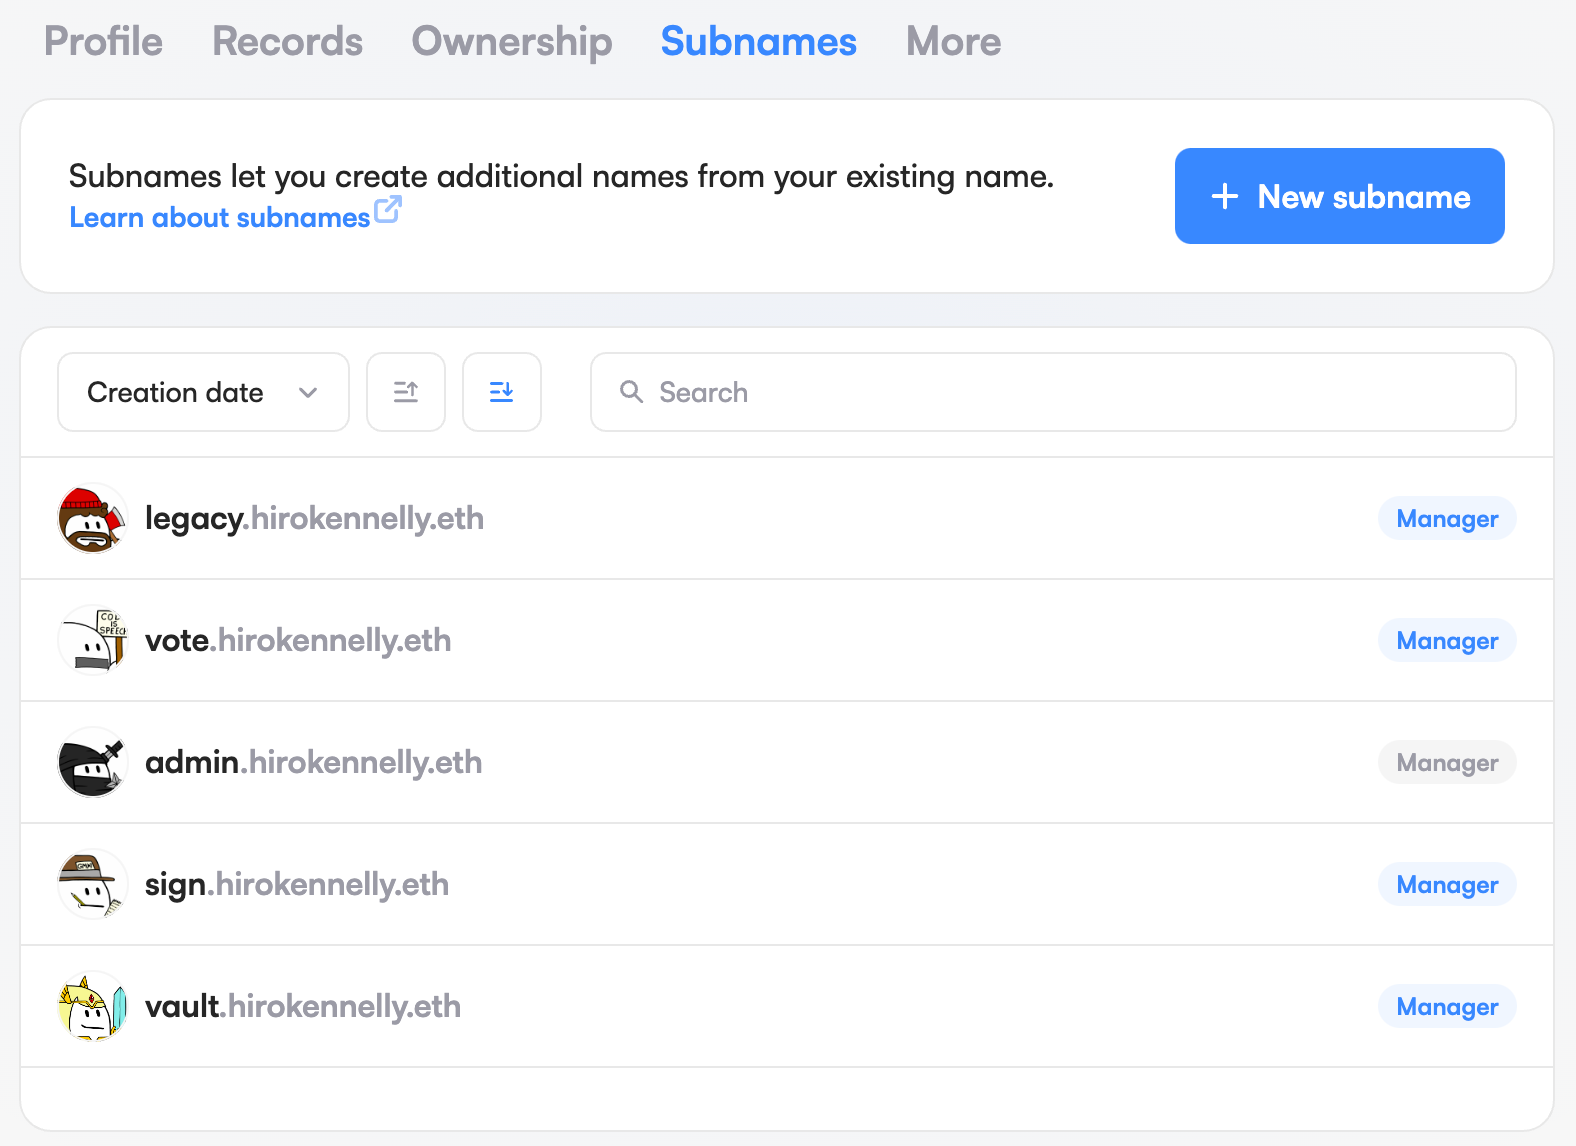Click the plus icon on New subname
The image size is (1576, 1146).
[1225, 197]
